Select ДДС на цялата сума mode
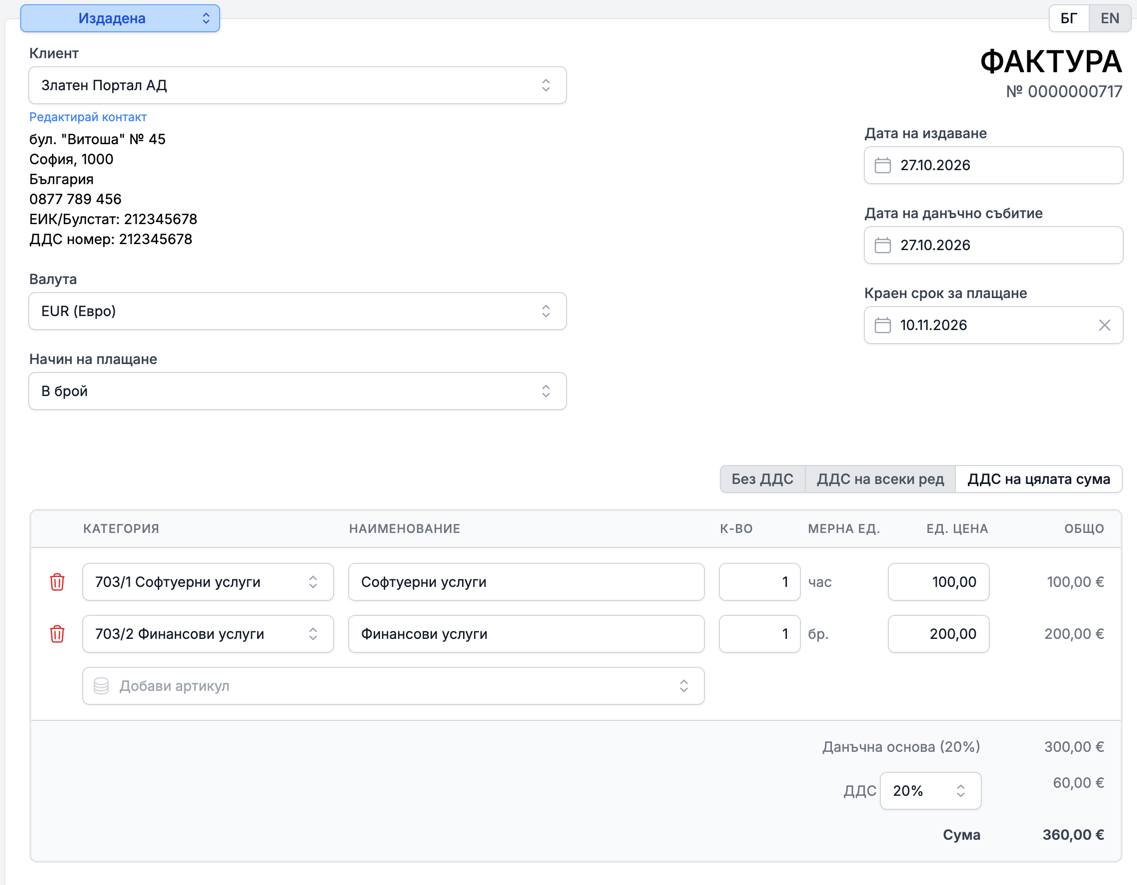The width and height of the screenshot is (1137, 885). point(1038,479)
